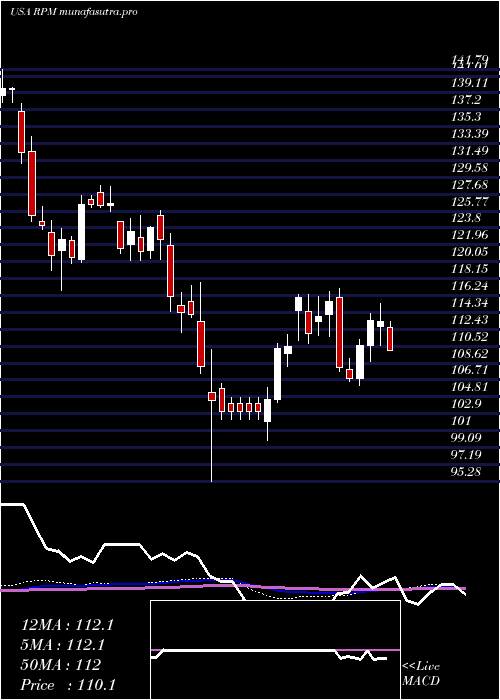This screenshot has height=700, width=500.
Task: Click the 108.62 price axis label
Action: click(470, 354)
